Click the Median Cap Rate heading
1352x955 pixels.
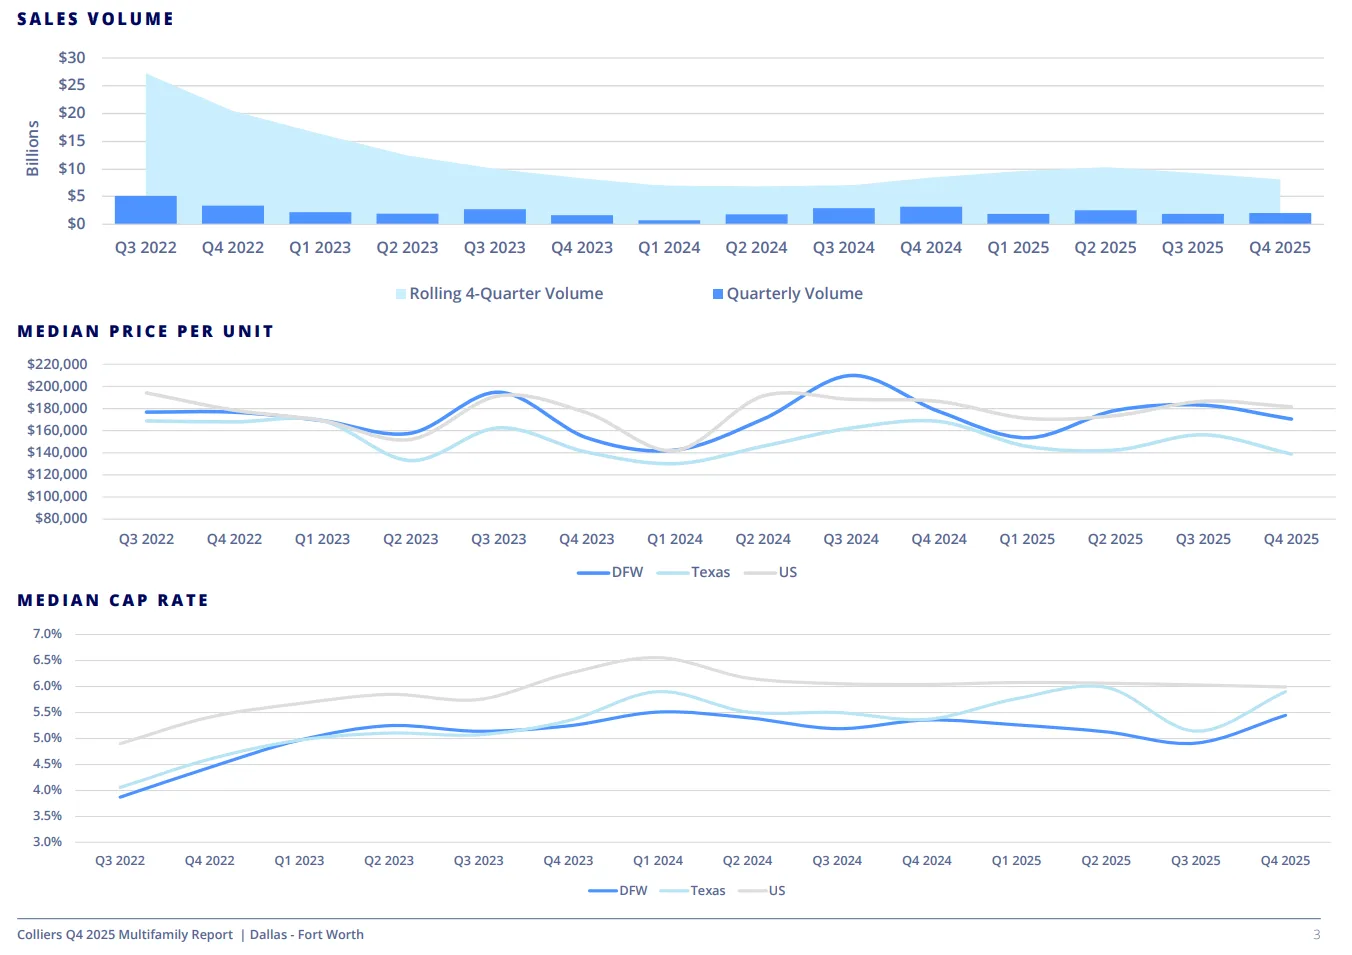(113, 600)
